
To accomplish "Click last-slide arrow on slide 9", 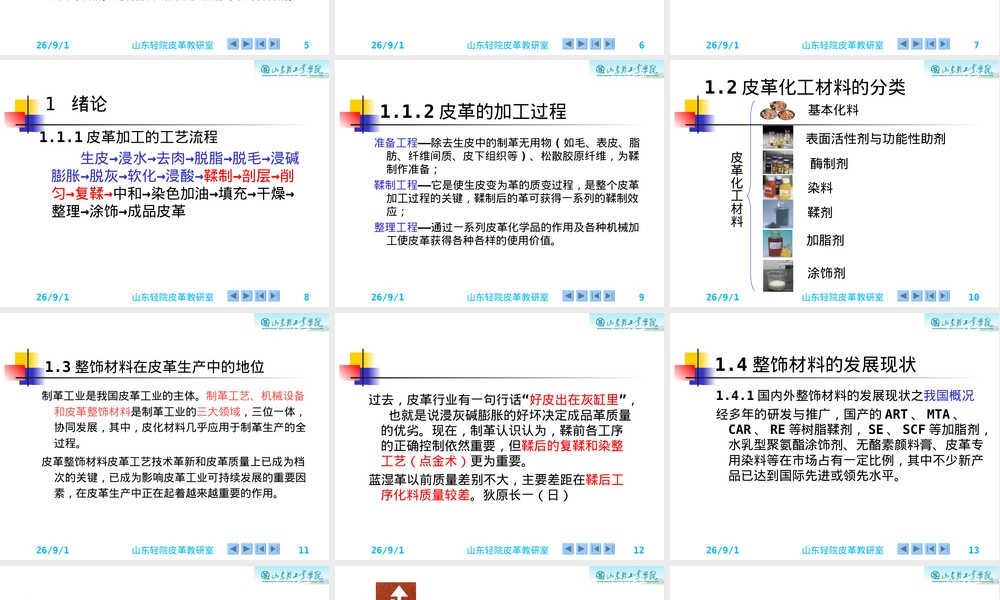I will tap(609, 296).
